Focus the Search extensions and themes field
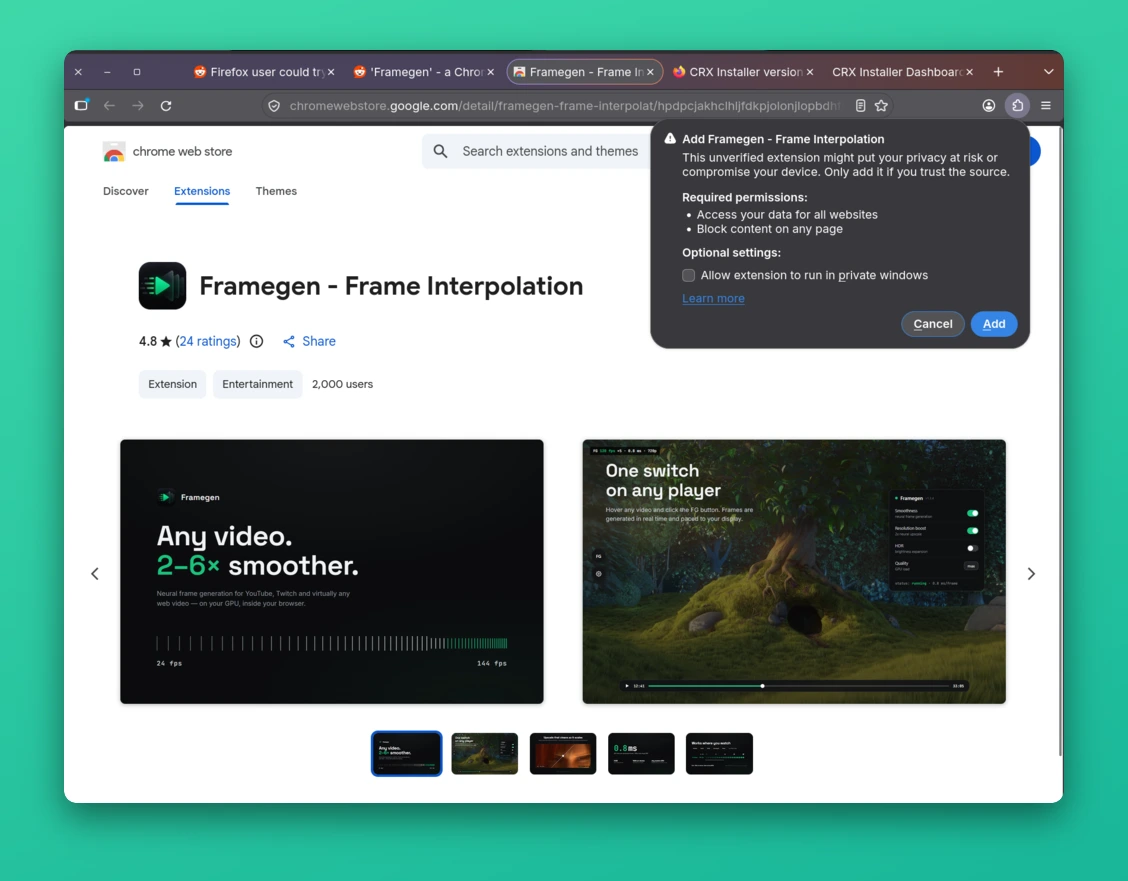The height and width of the screenshot is (881, 1128). [x=550, y=151]
